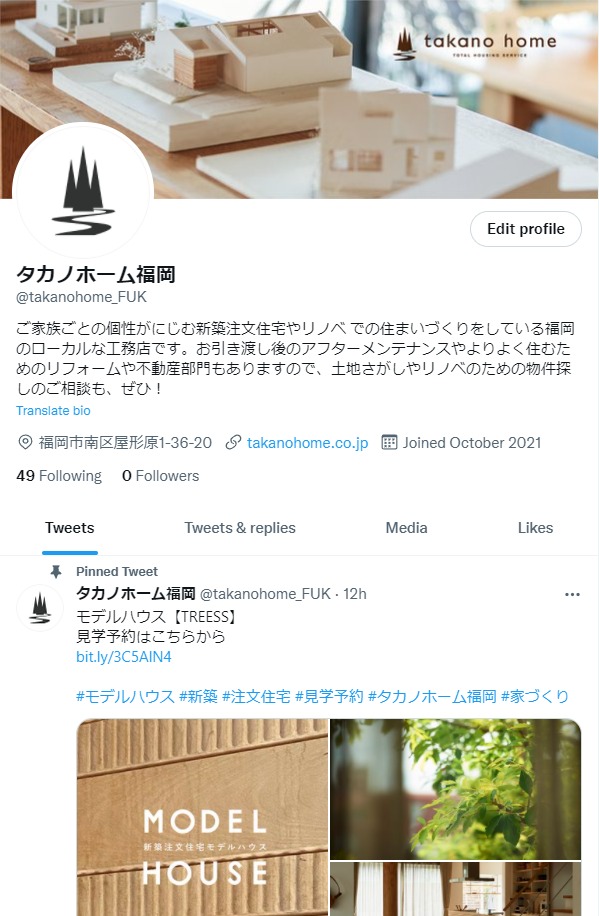Select the Tweets tab

pos(70,528)
